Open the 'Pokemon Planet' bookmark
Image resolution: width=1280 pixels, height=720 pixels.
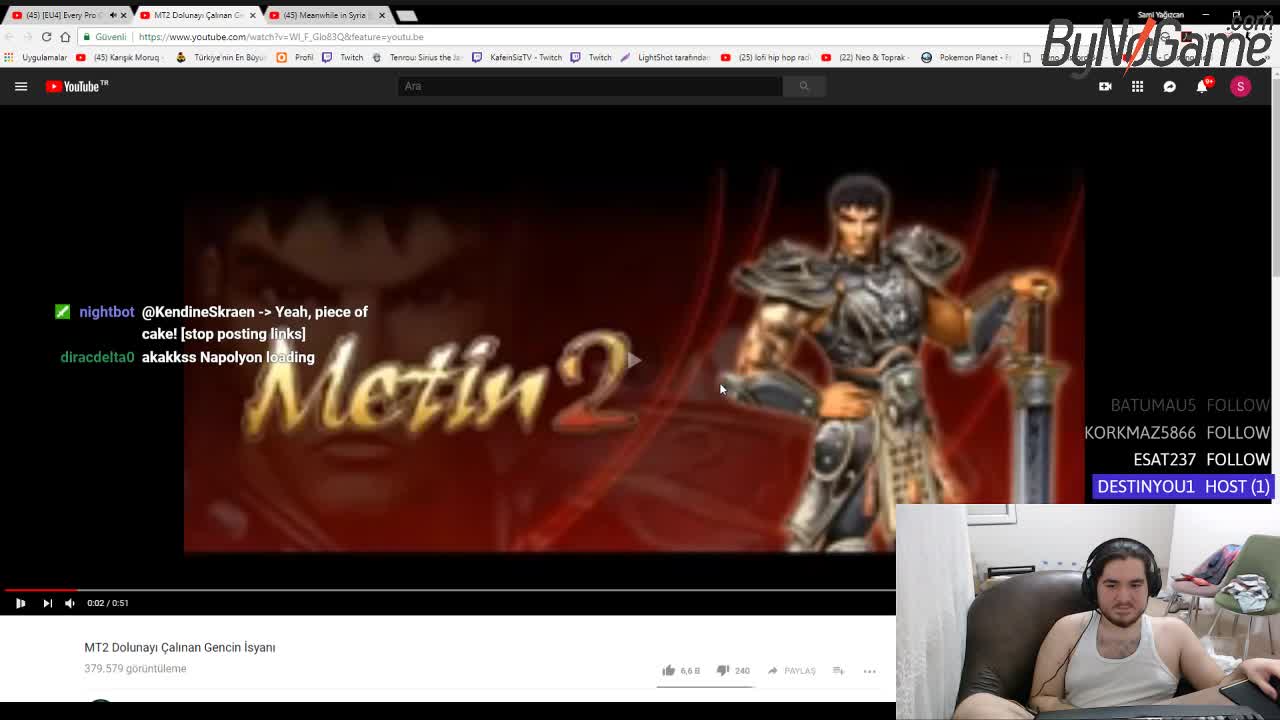(966, 57)
